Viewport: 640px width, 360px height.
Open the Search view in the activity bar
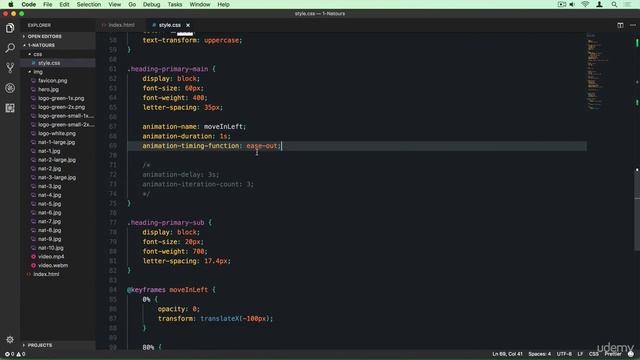tap(10, 48)
